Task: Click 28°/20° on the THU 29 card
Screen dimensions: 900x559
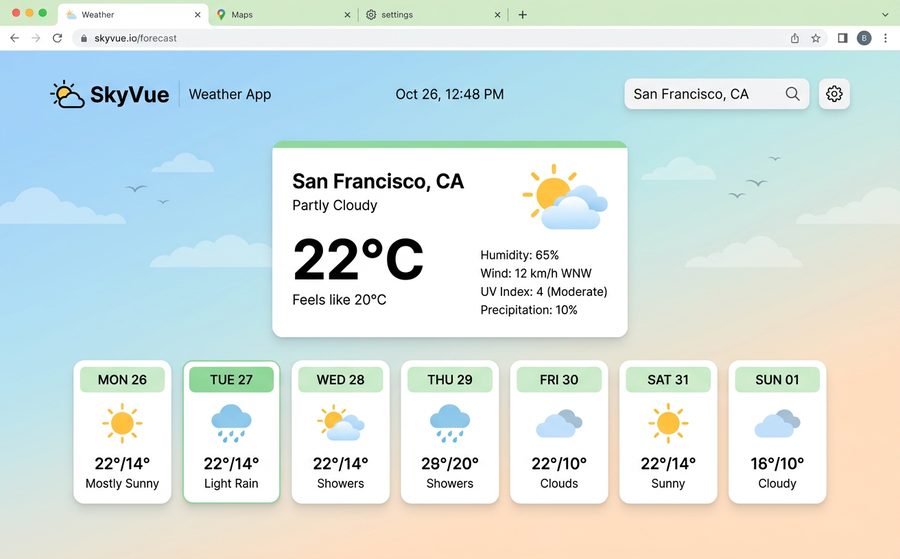Action: (x=450, y=463)
